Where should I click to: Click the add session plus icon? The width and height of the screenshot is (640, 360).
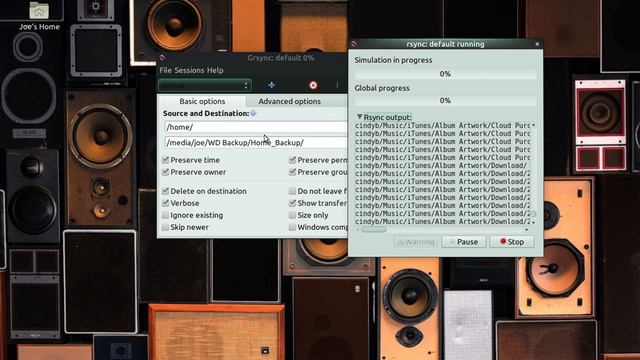click(x=271, y=85)
